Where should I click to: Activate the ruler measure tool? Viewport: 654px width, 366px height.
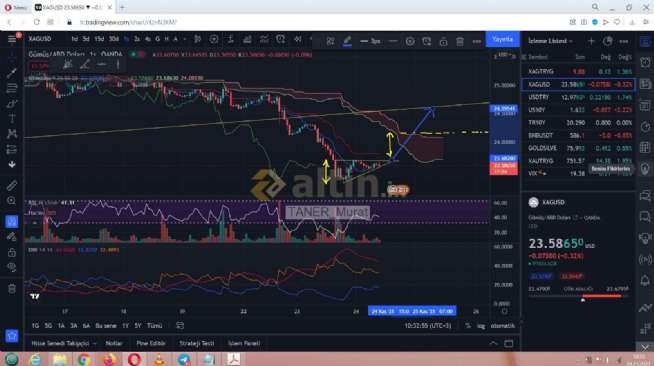click(12, 185)
